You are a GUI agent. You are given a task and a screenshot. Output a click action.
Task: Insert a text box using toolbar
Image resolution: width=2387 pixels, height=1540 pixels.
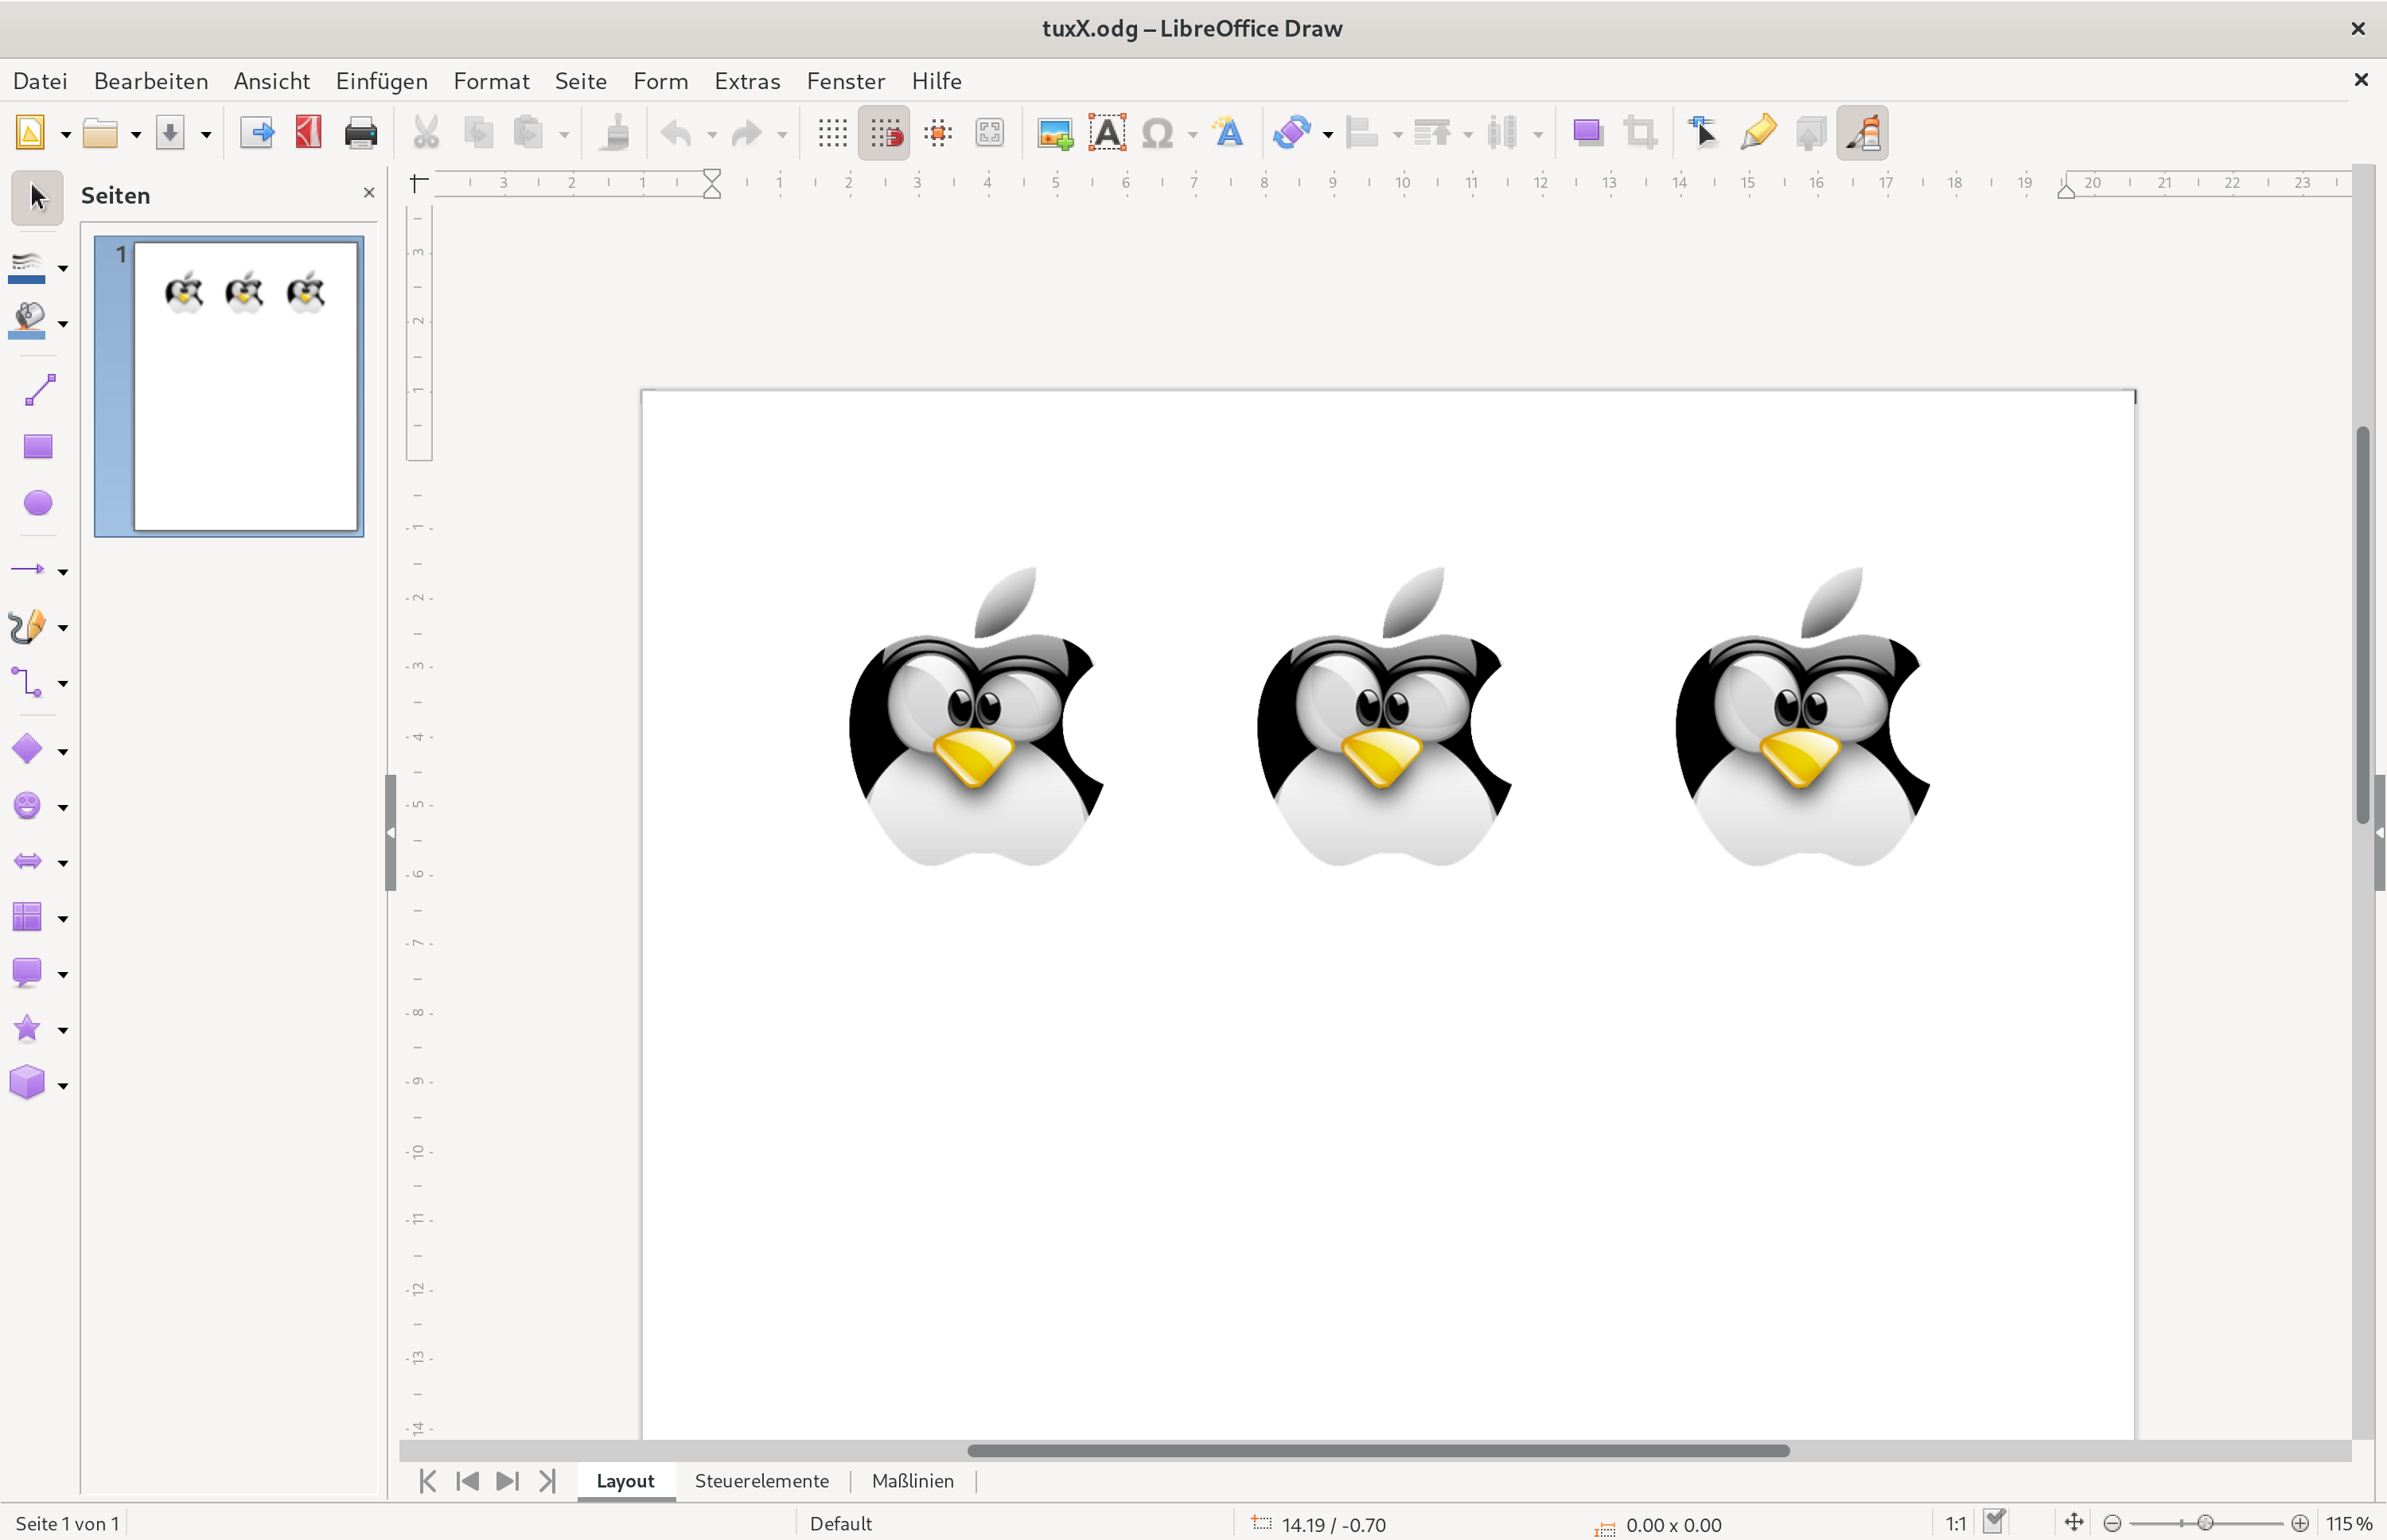click(x=1106, y=133)
